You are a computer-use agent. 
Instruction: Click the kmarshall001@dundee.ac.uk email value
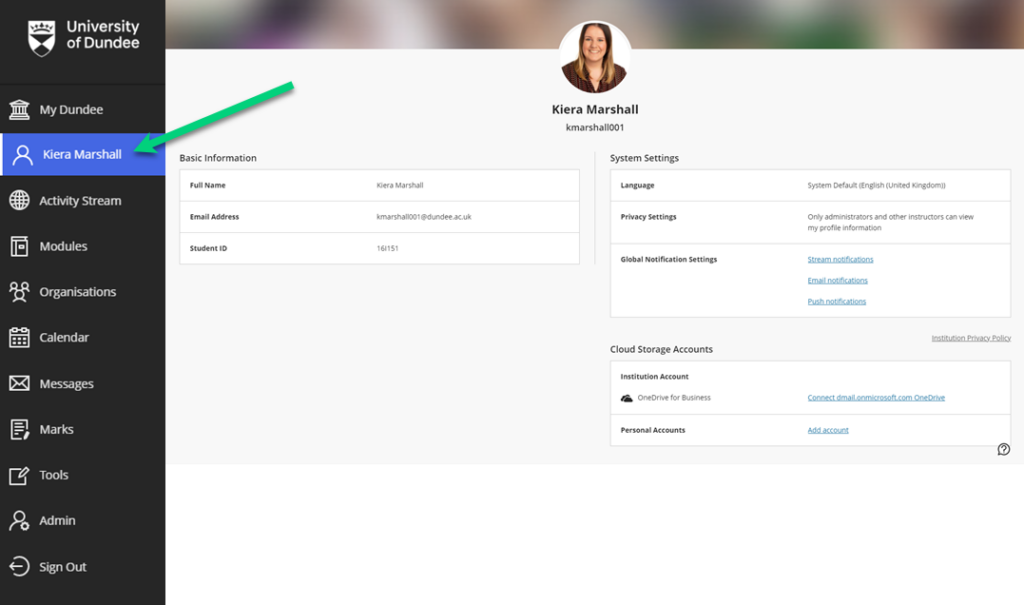pos(424,217)
